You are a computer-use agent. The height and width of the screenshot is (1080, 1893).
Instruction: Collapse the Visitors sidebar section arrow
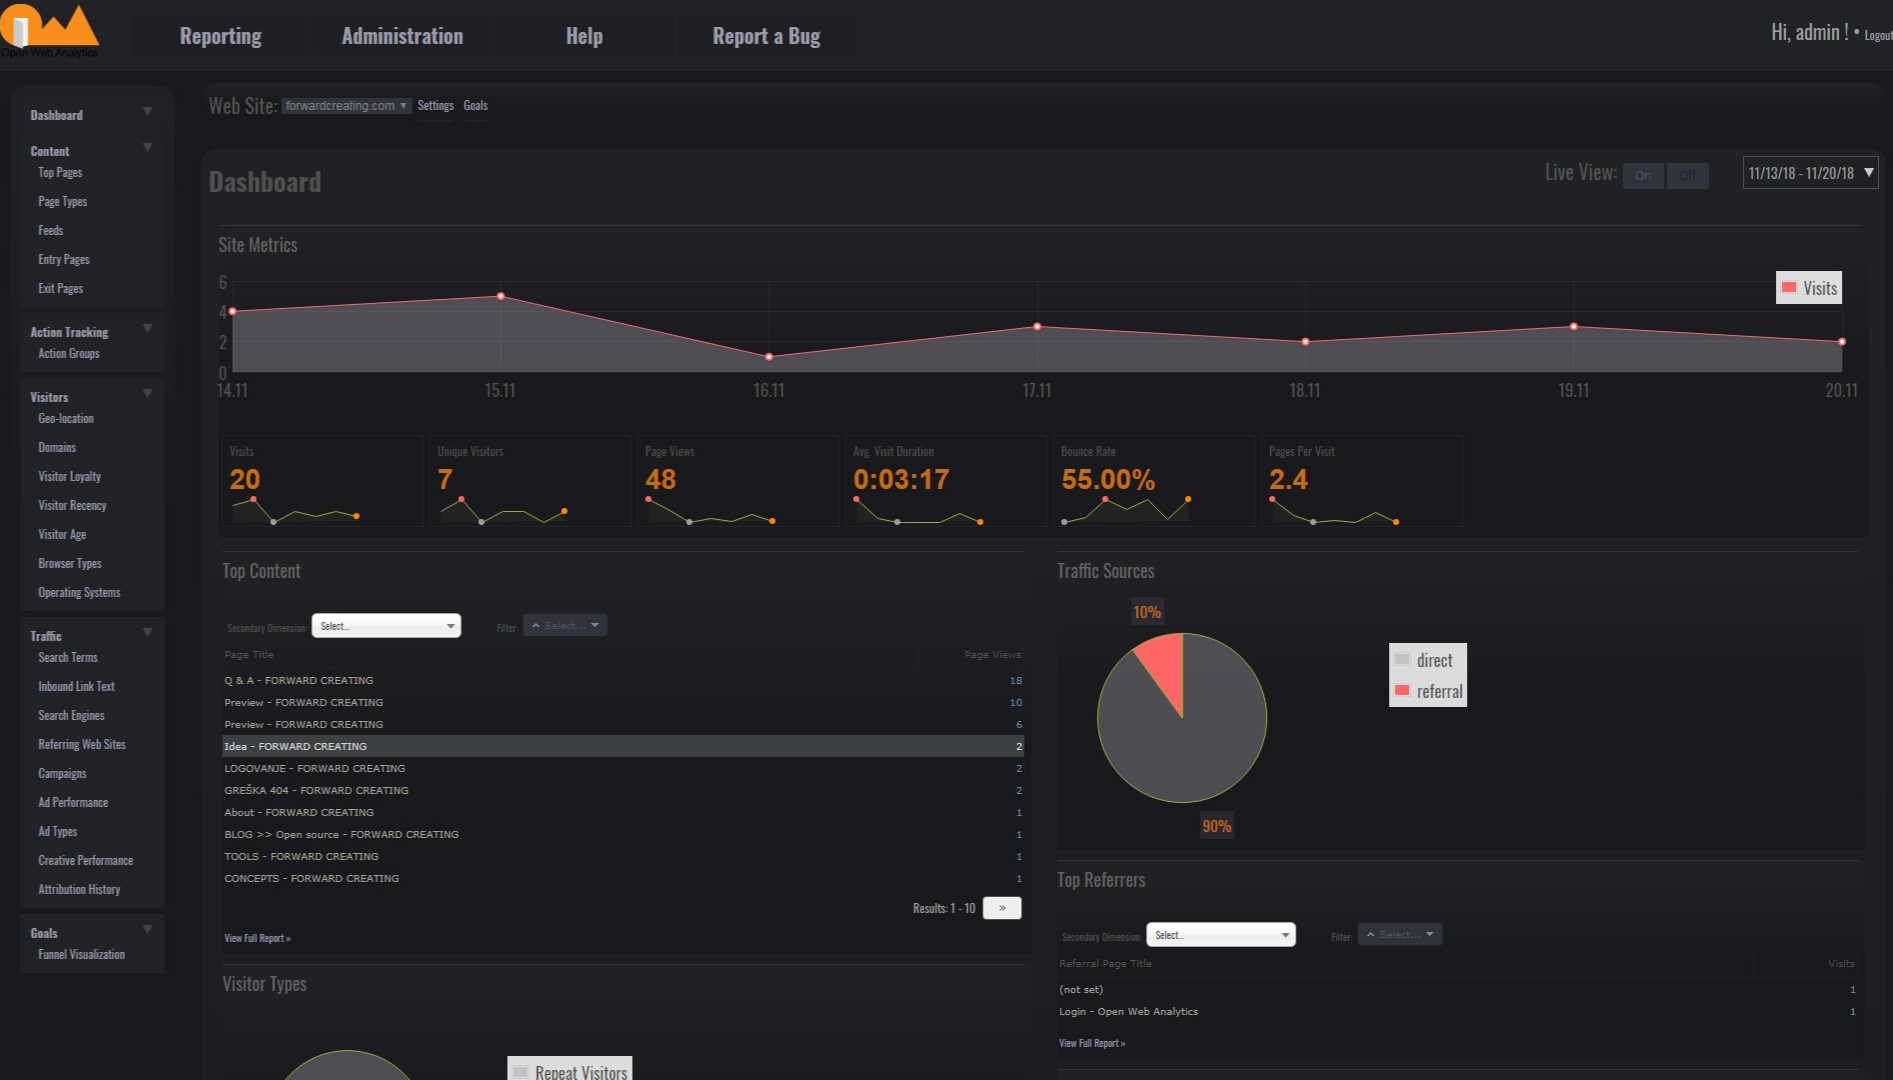(x=147, y=393)
